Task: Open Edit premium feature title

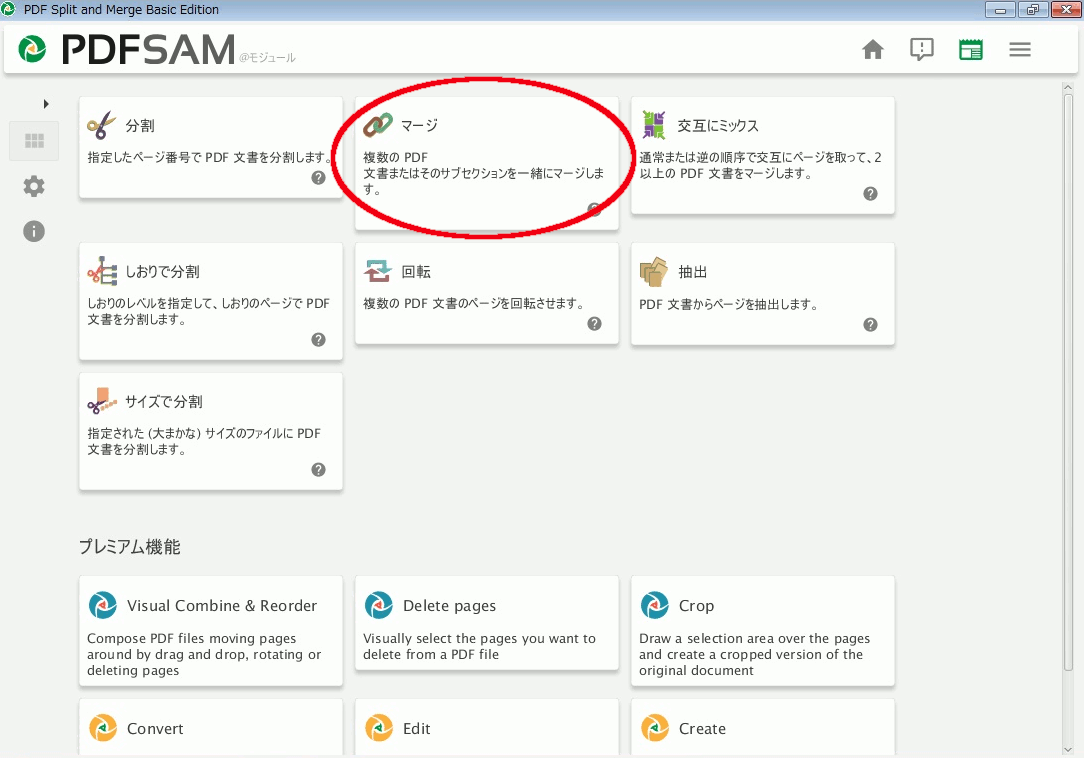Action: pos(417,729)
